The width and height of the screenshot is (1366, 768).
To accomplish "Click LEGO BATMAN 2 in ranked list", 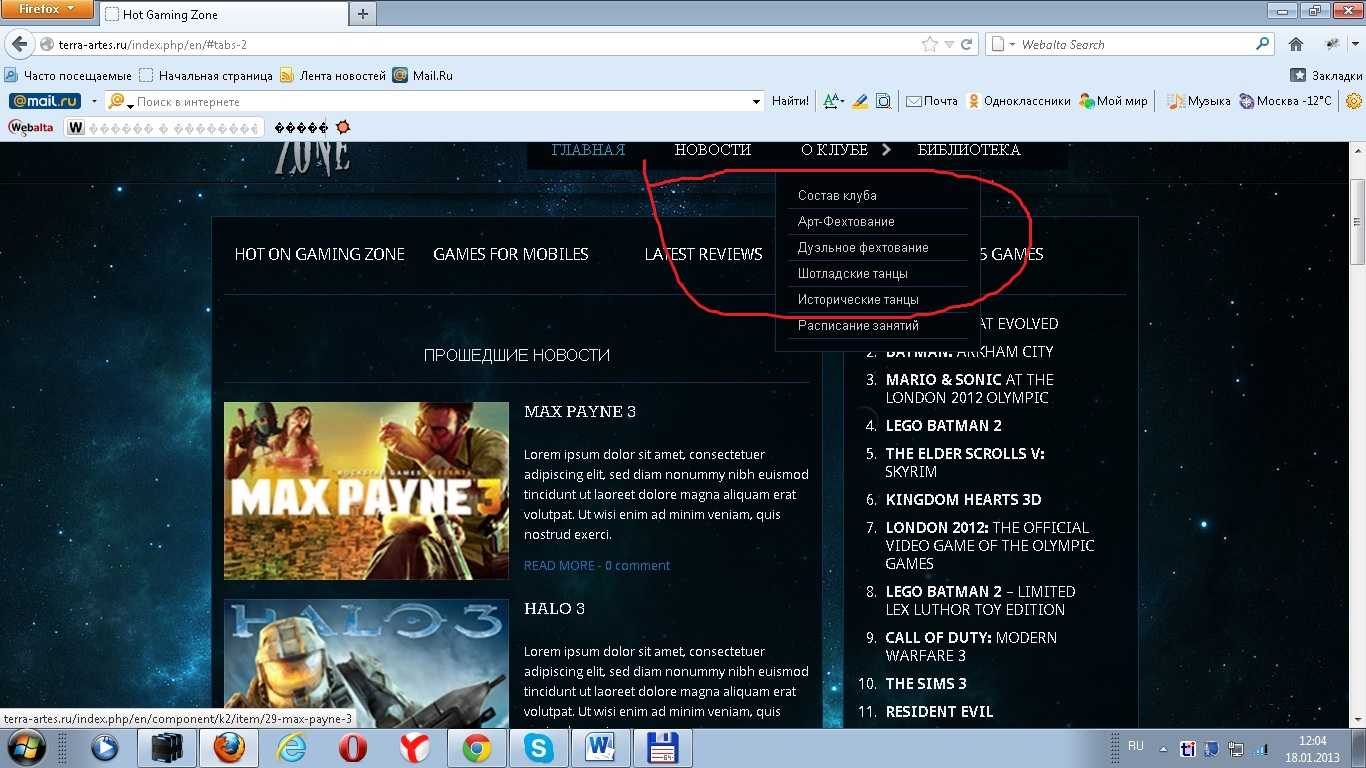I will 943,426.
